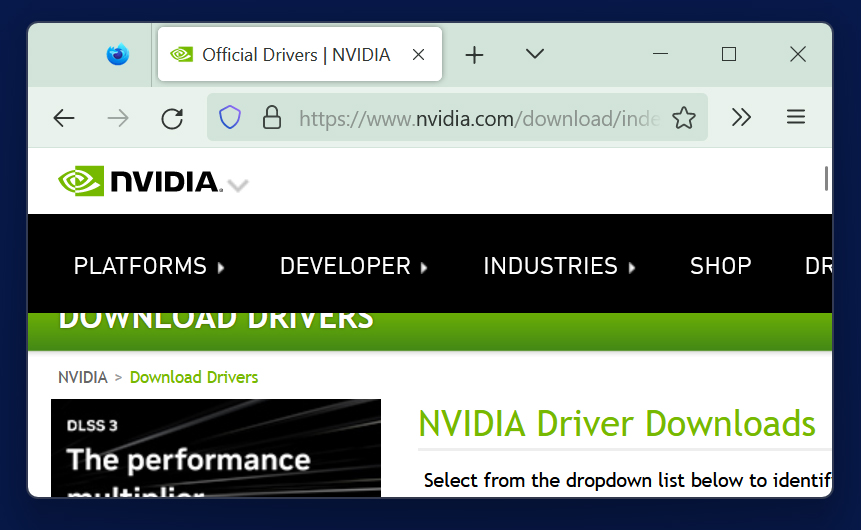The height and width of the screenshot is (530, 862).
Task: Open Firefox View icon in tab bar
Action: (x=118, y=54)
